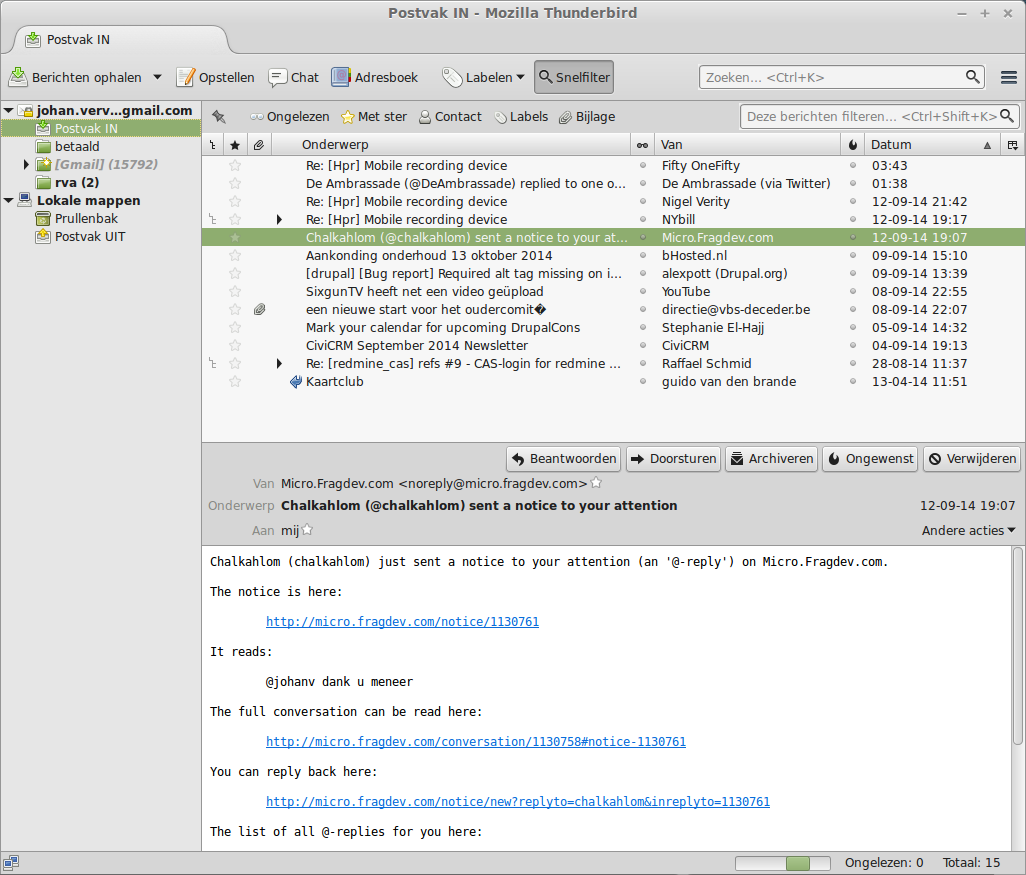Open the Andere acties dropdown

tap(968, 530)
